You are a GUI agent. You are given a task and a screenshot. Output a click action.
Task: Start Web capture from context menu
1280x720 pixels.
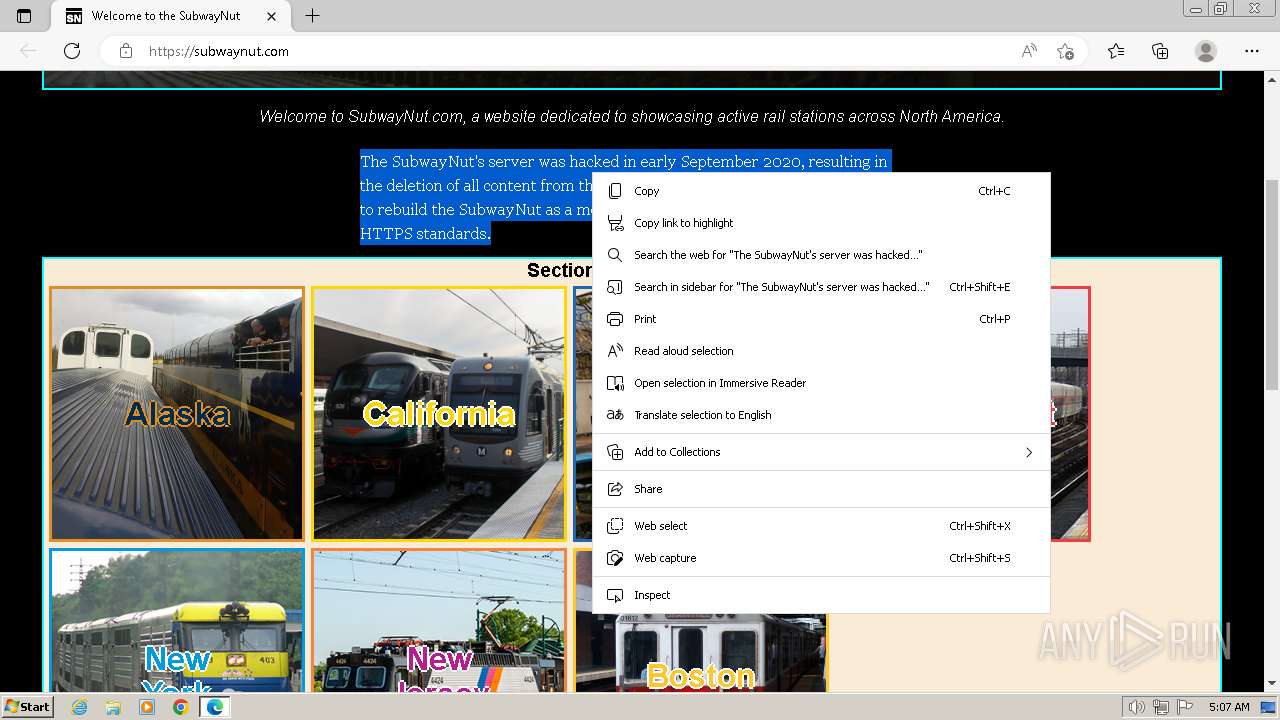tap(821, 558)
